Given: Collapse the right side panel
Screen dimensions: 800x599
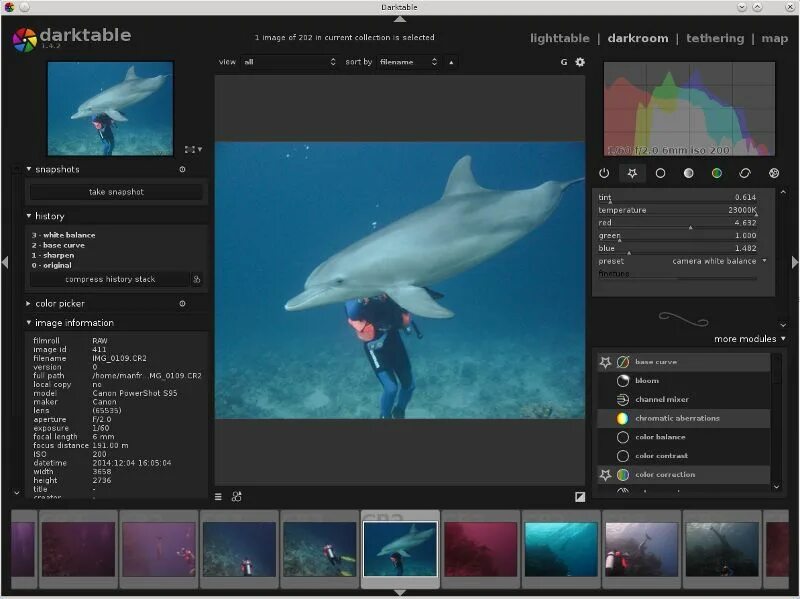Looking at the screenshot, I should pyautogui.click(x=794, y=262).
